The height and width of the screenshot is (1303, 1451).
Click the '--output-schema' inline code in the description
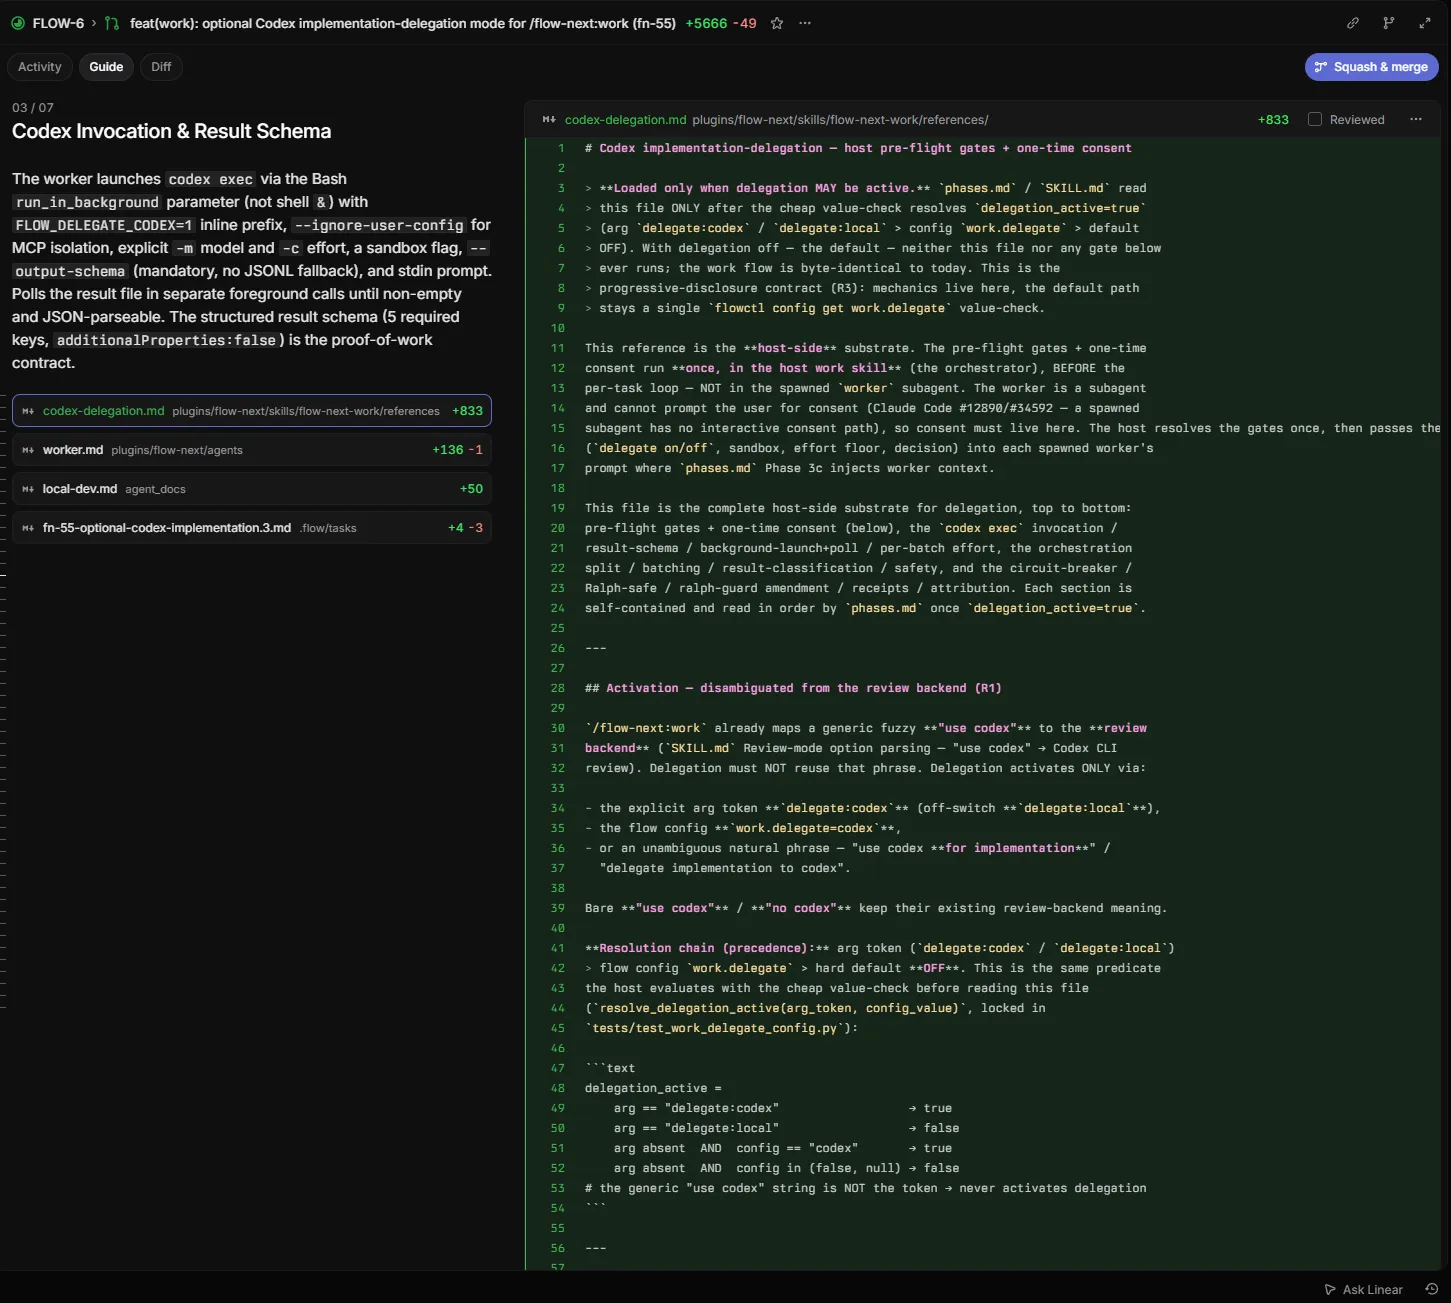click(69, 271)
